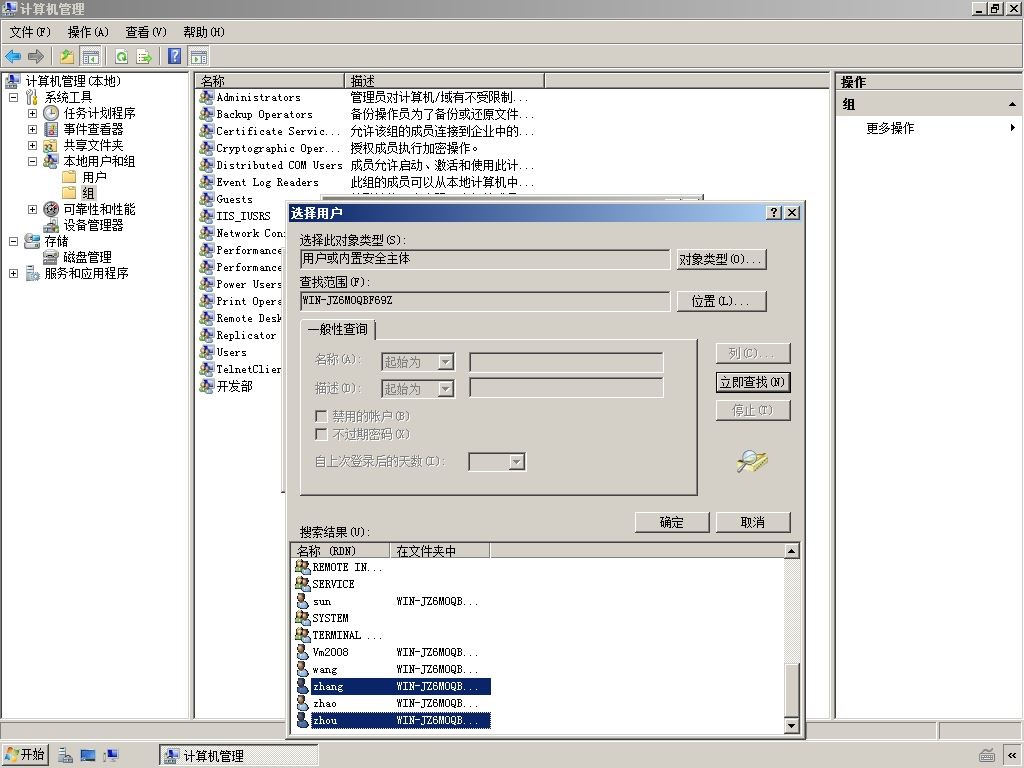The height and width of the screenshot is (768, 1024).
Task: Select the 一般性查询 tab
Action: (338, 329)
